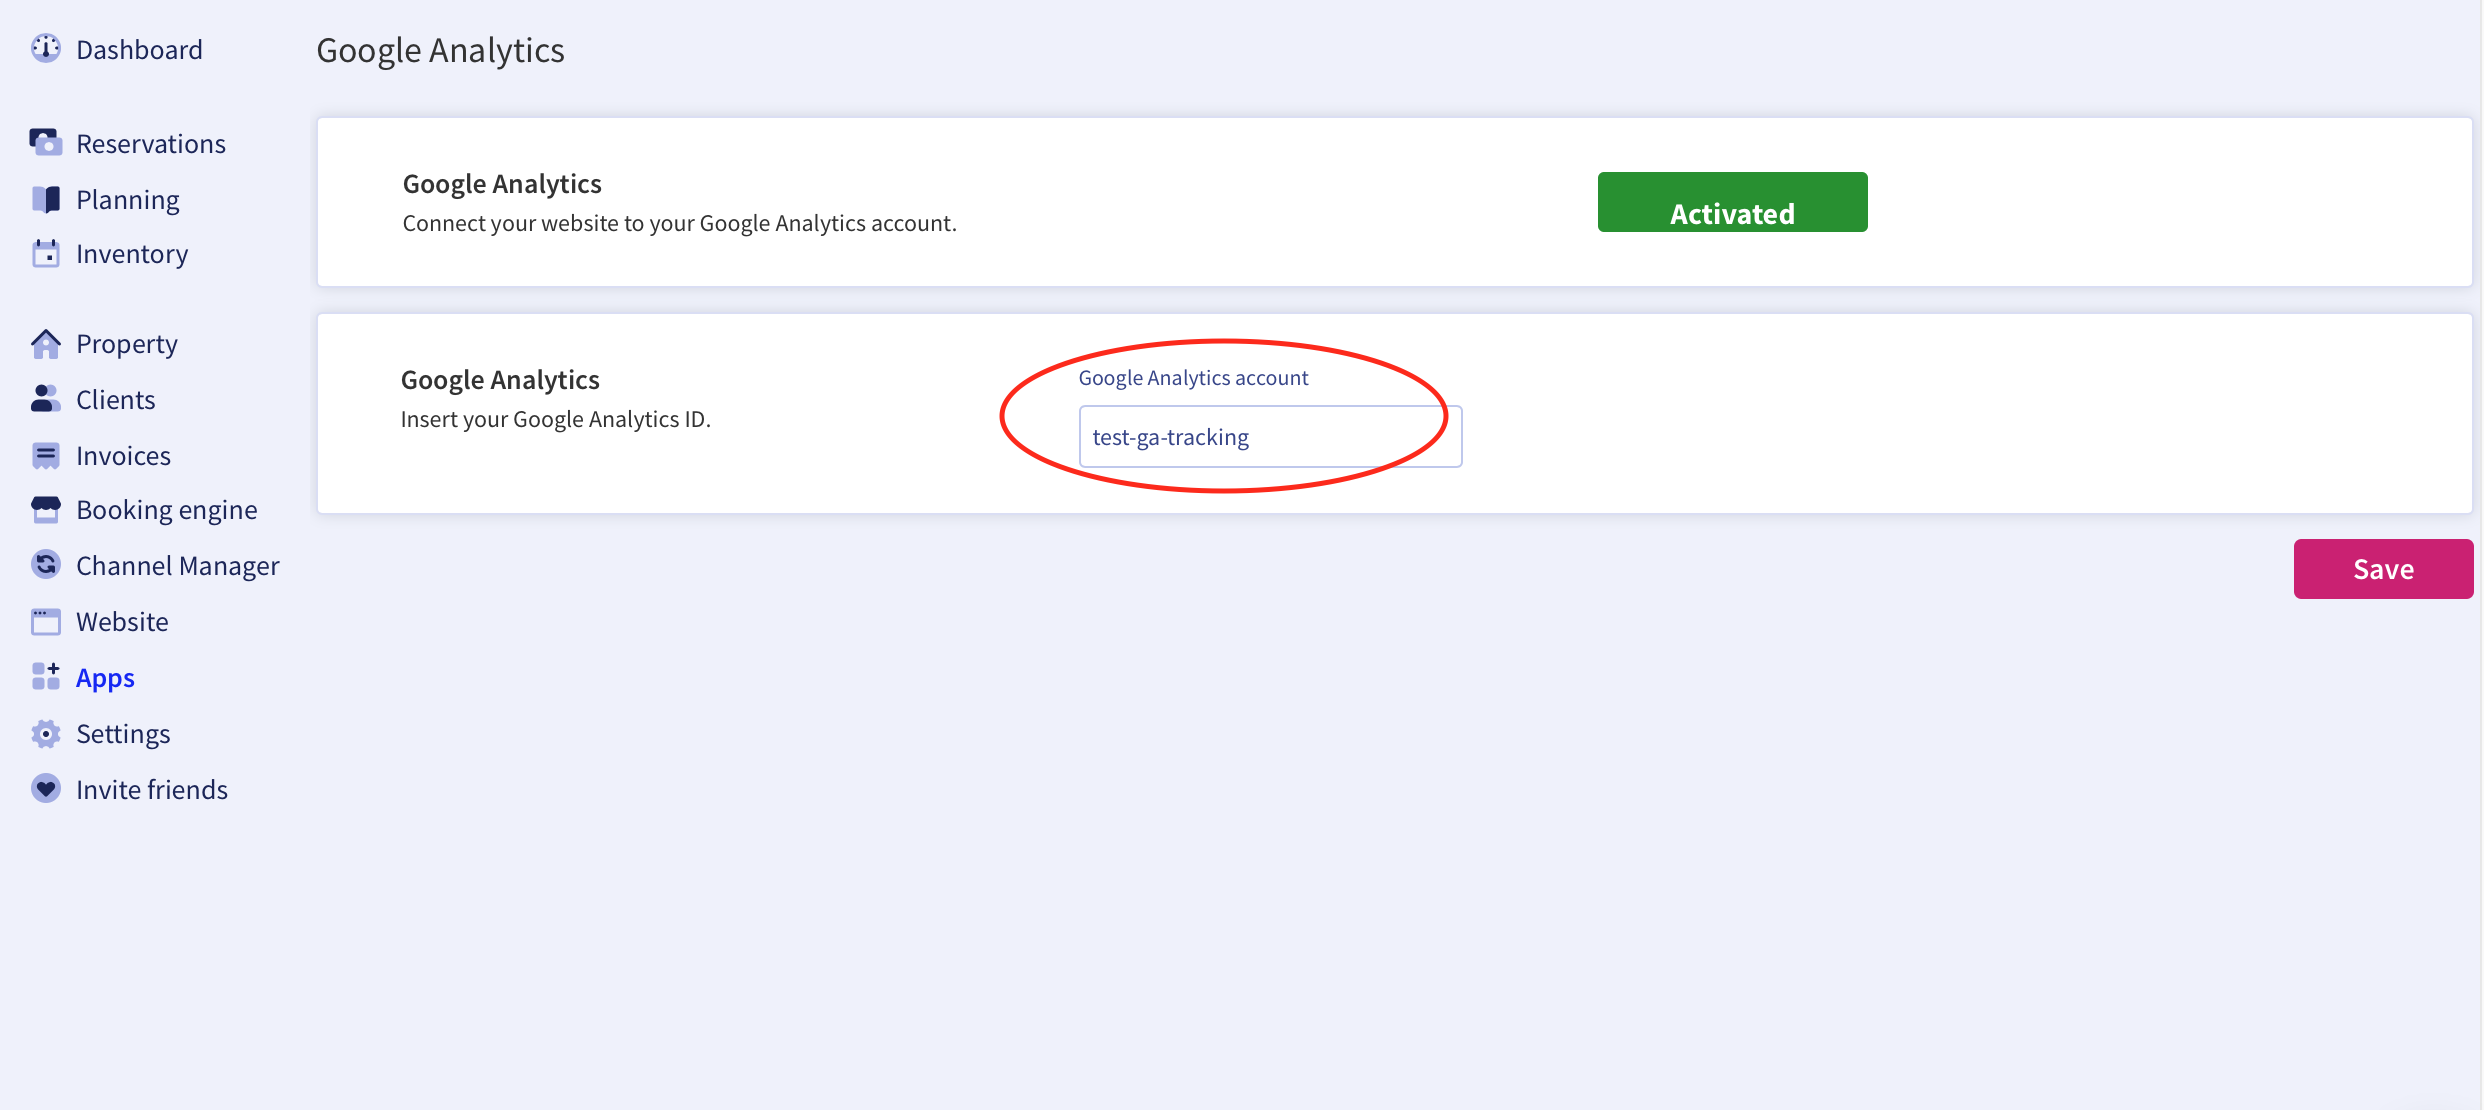Click the Google Analytics page heading
The height and width of the screenshot is (1110, 2484).
tap(440, 50)
